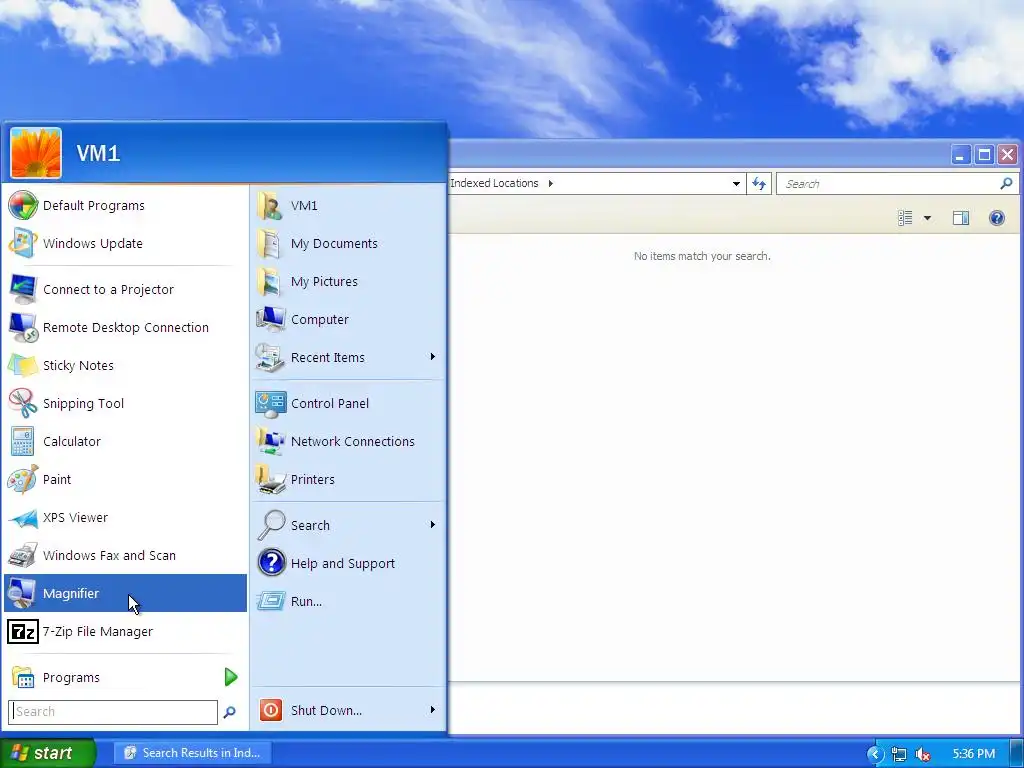Toggle the preview pane icon
1024x768 pixels.
pos(961,217)
